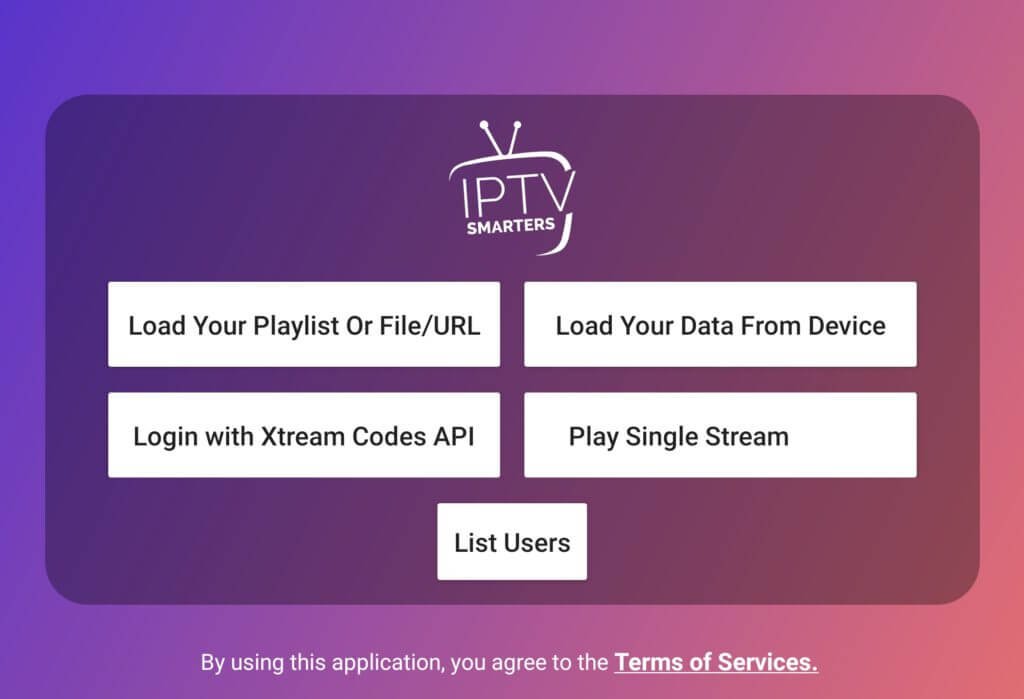Screen dimensions: 1024x699
Task: Tap the Xtream Codes API login option
Action: [304, 435]
